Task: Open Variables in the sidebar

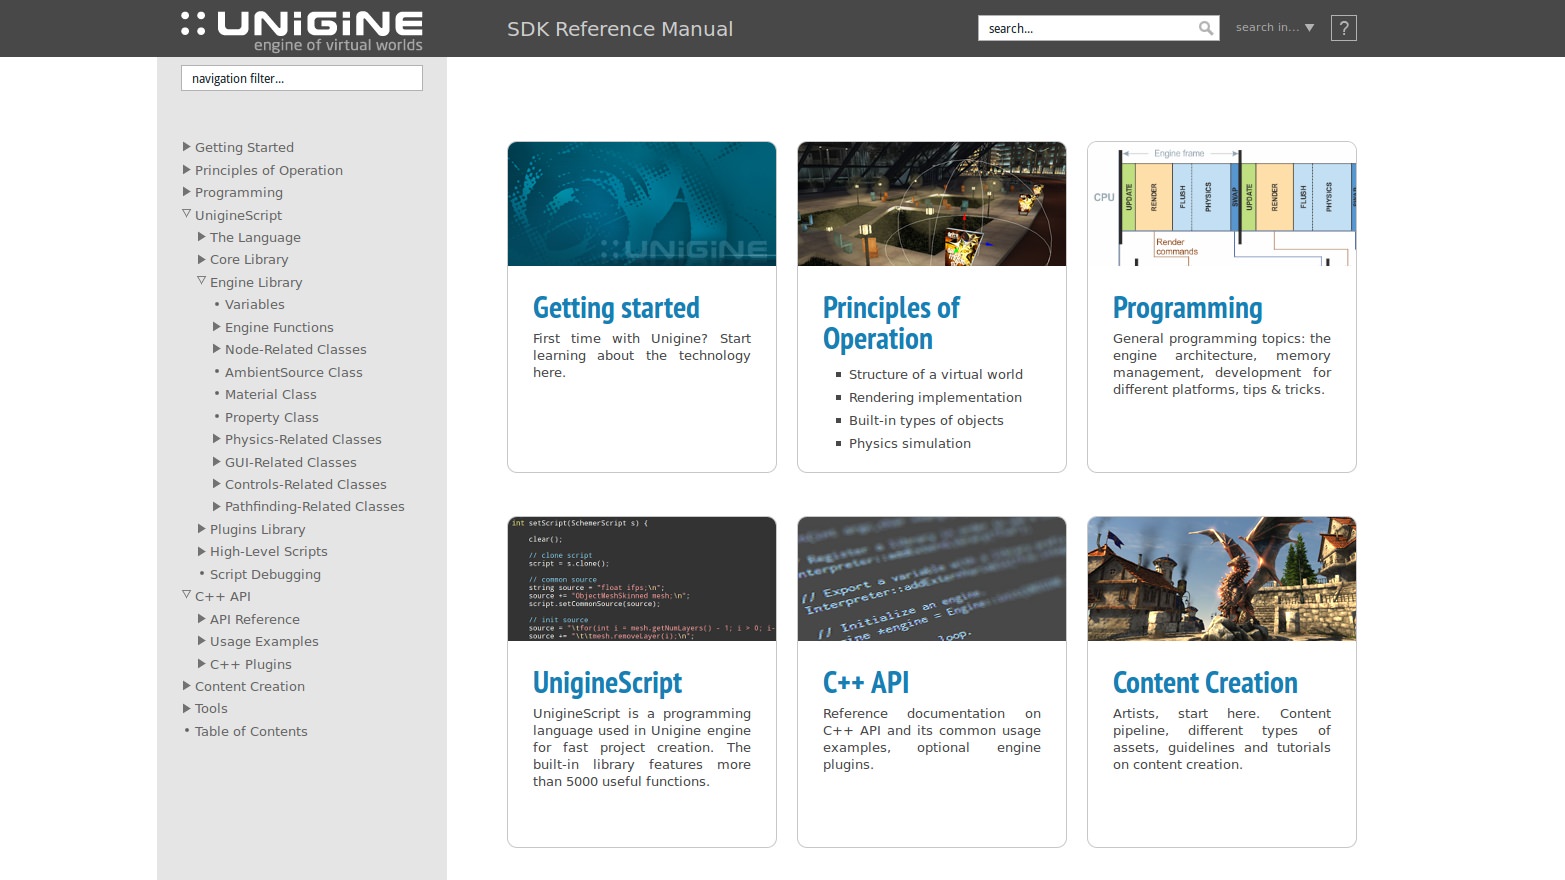Action: (254, 305)
